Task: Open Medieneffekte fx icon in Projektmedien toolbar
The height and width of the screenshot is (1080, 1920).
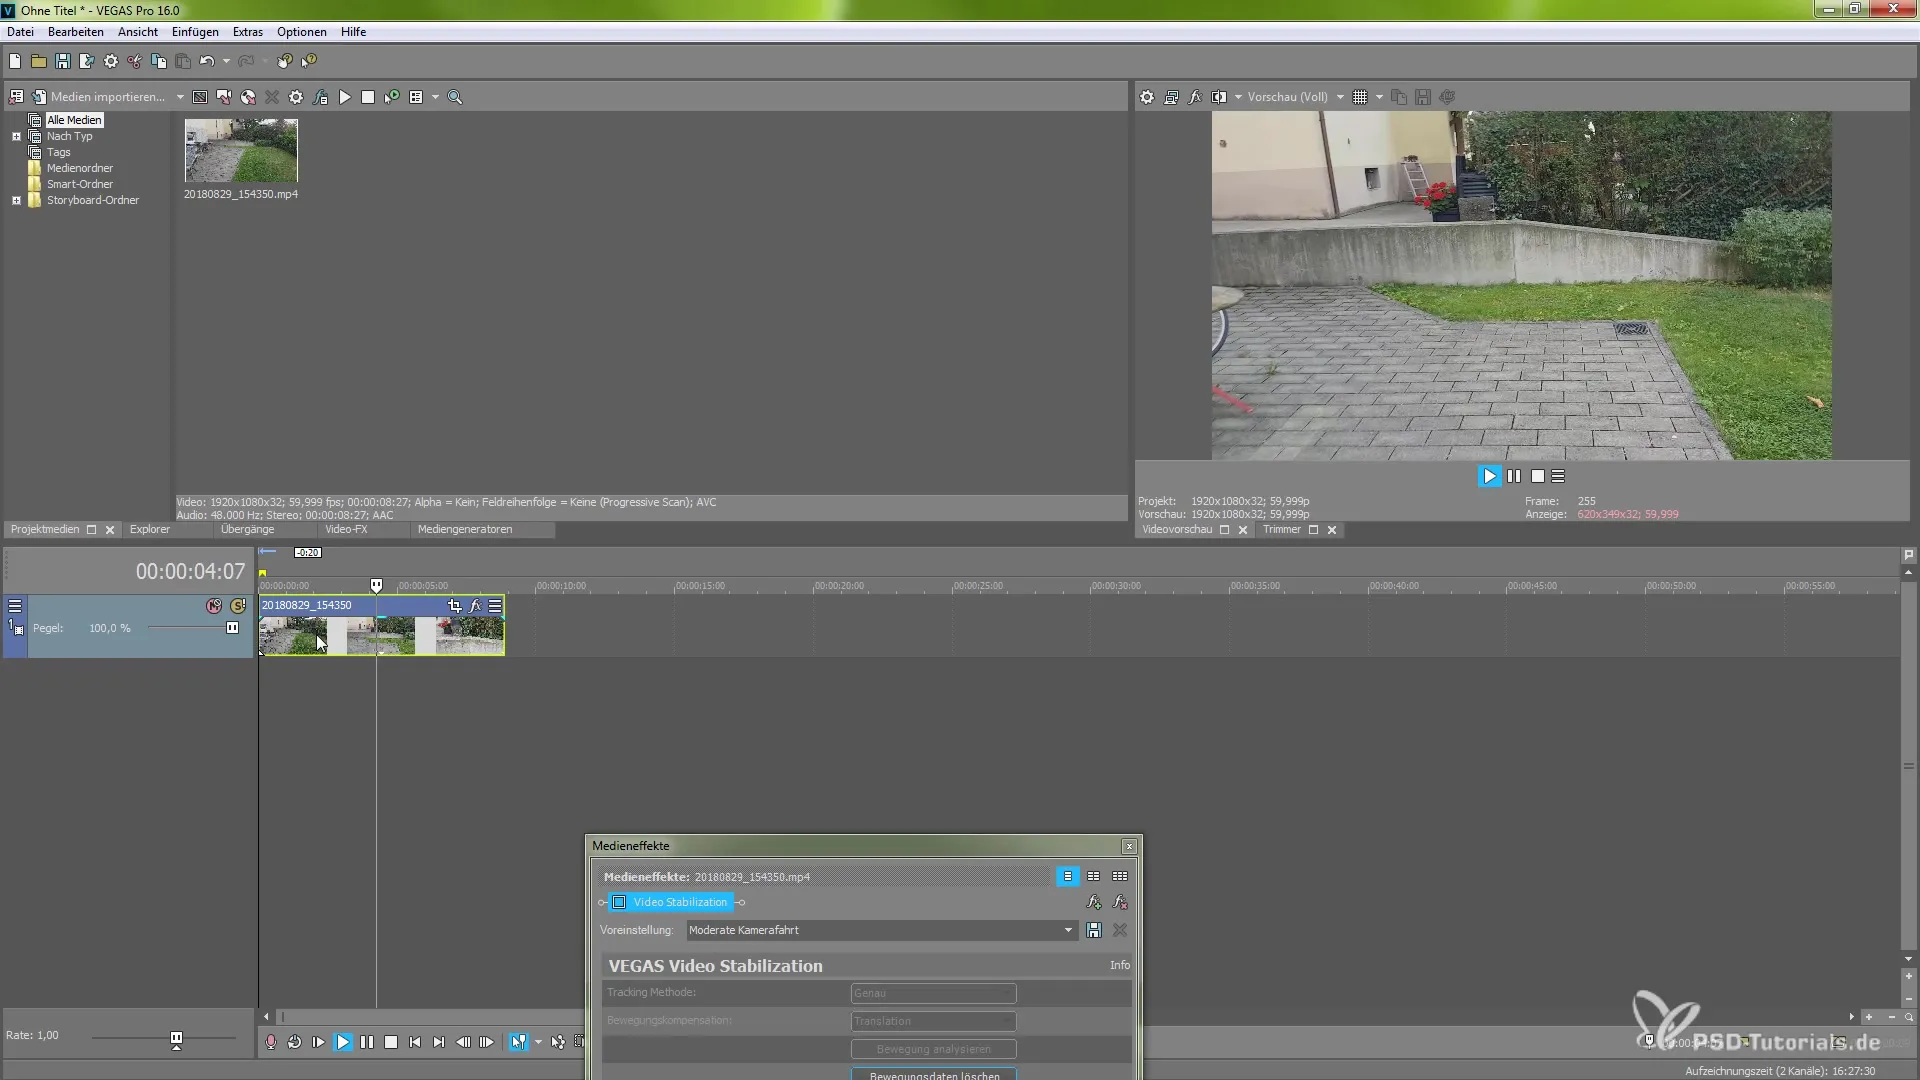Action: (320, 97)
